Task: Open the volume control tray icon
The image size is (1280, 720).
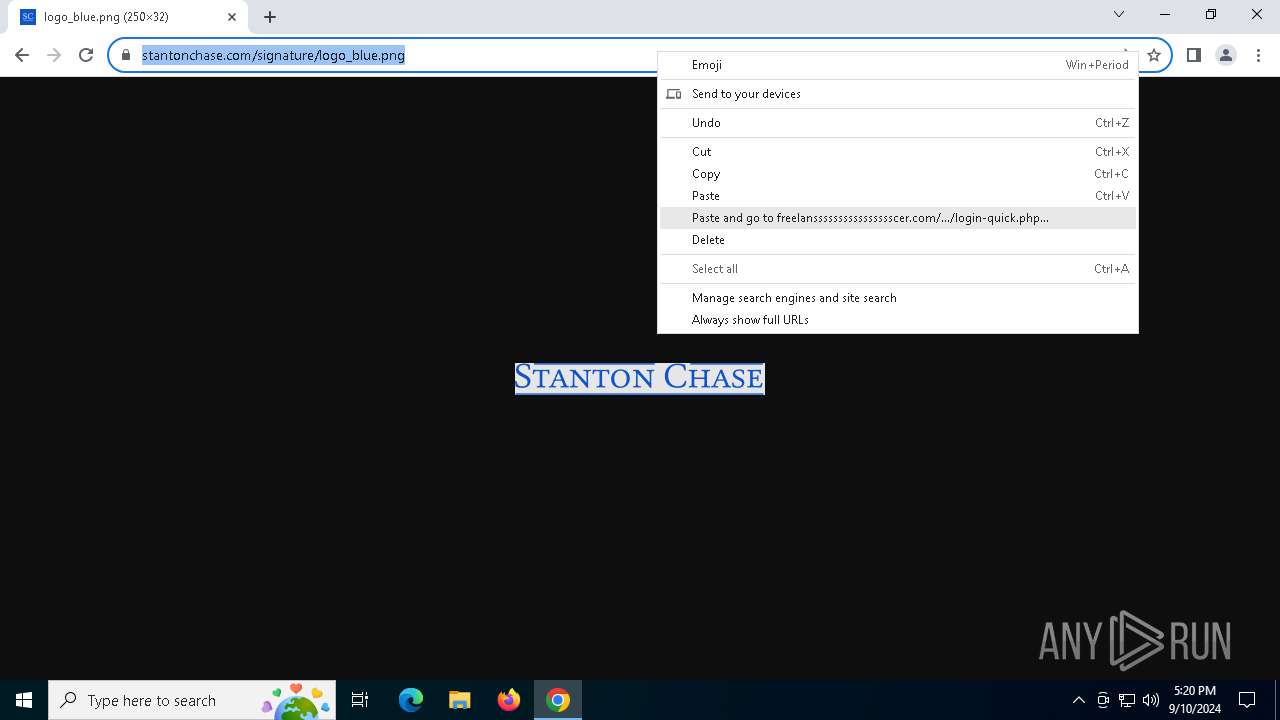Action: [1151, 700]
